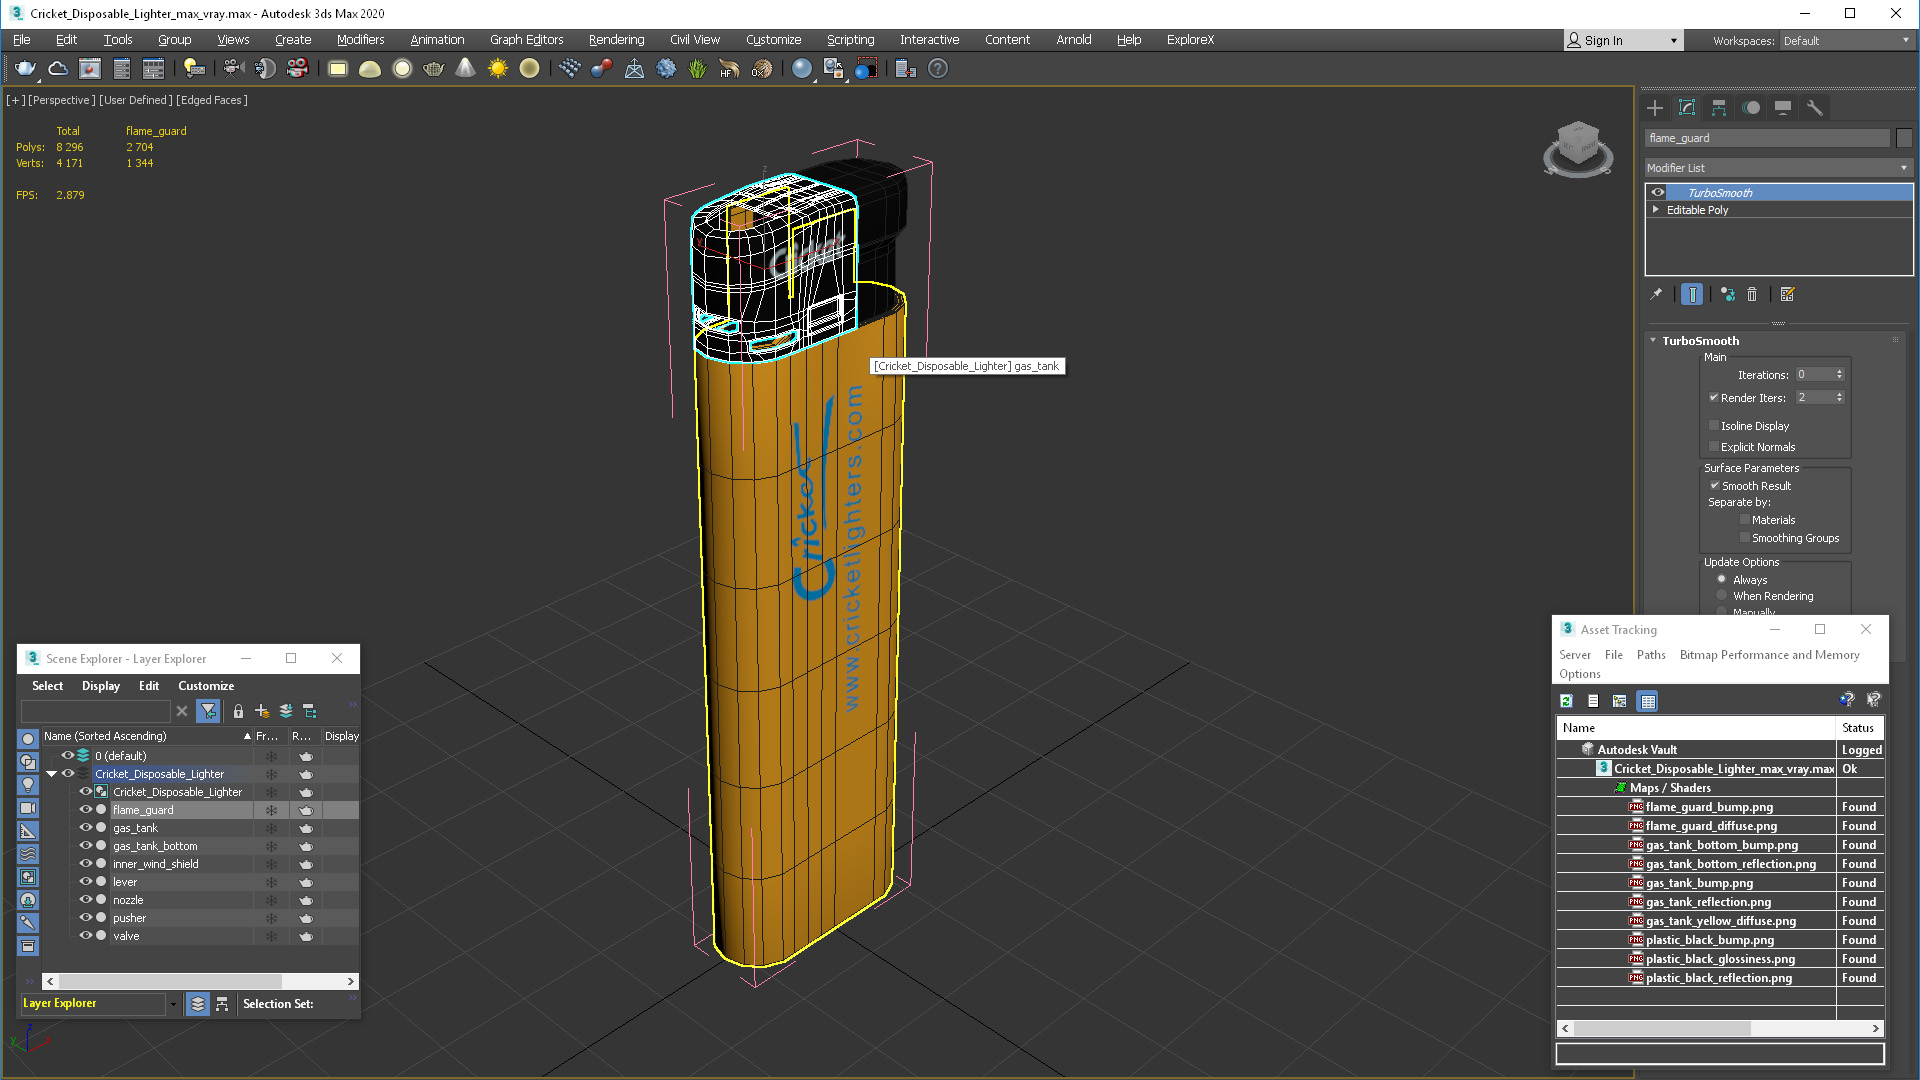Viewport: 1920px width, 1080px height.
Task: Expand the Editable Poly stack entry
Action: coord(1656,210)
